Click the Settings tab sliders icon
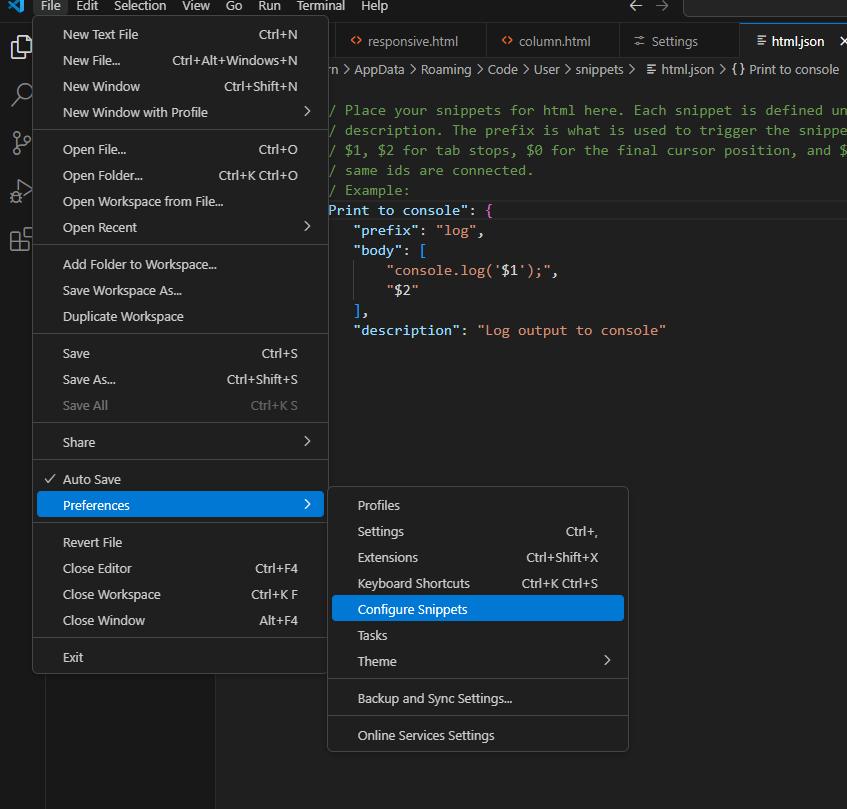 [x=639, y=41]
